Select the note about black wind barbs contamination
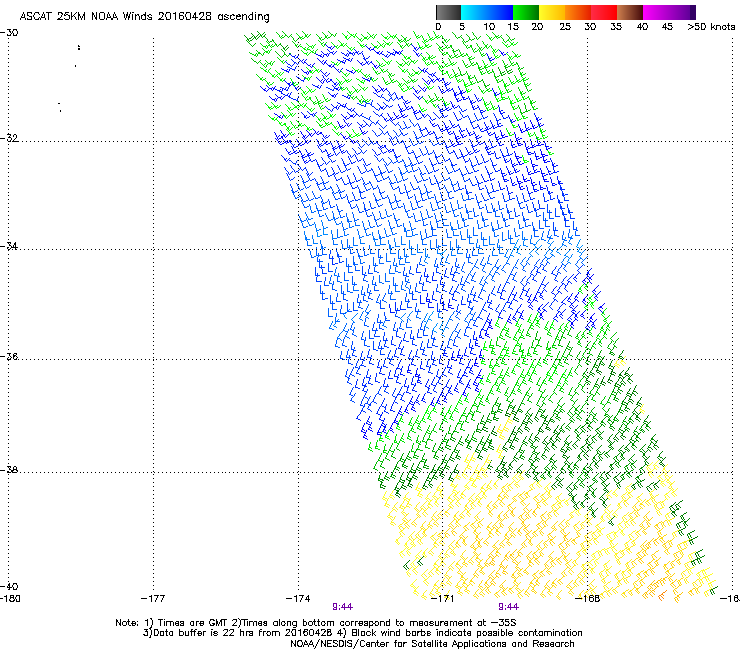740x650 pixels. click(x=460, y=633)
